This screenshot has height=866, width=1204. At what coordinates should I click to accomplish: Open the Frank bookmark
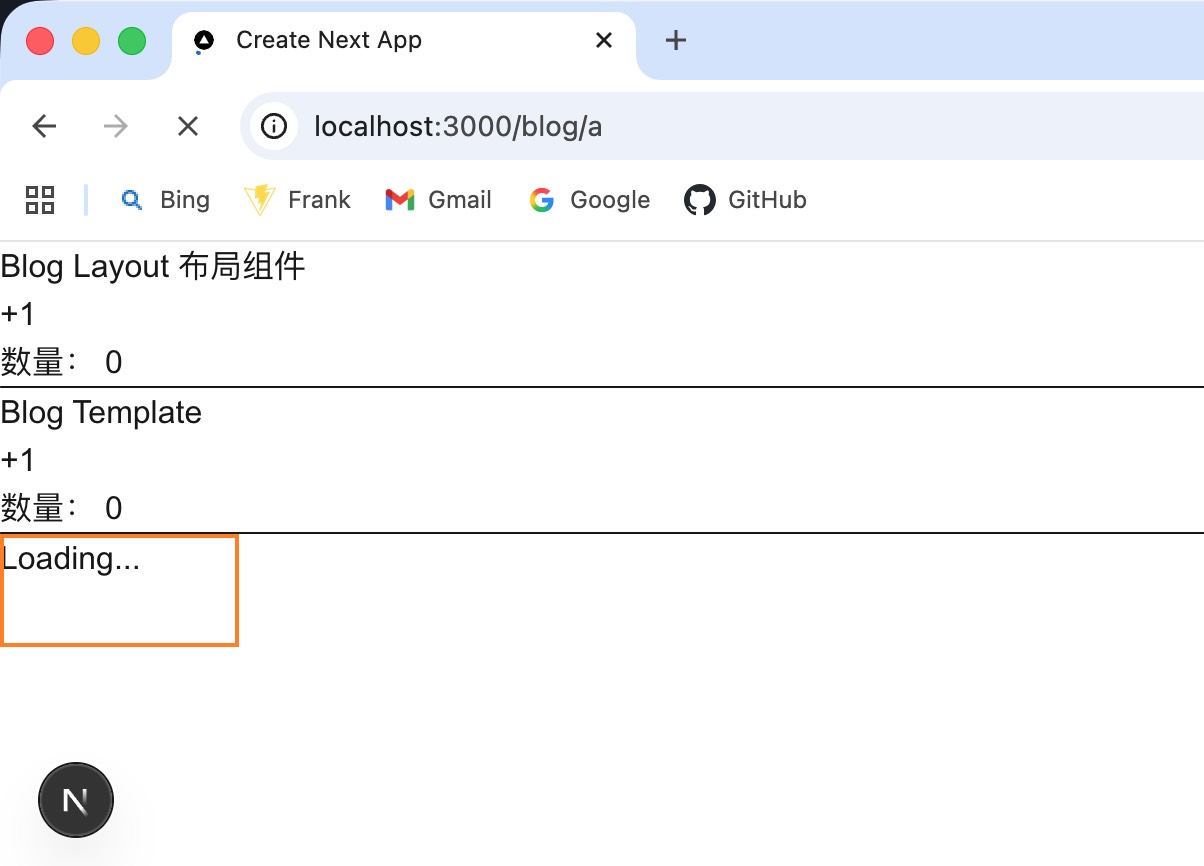tap(298, 199)
